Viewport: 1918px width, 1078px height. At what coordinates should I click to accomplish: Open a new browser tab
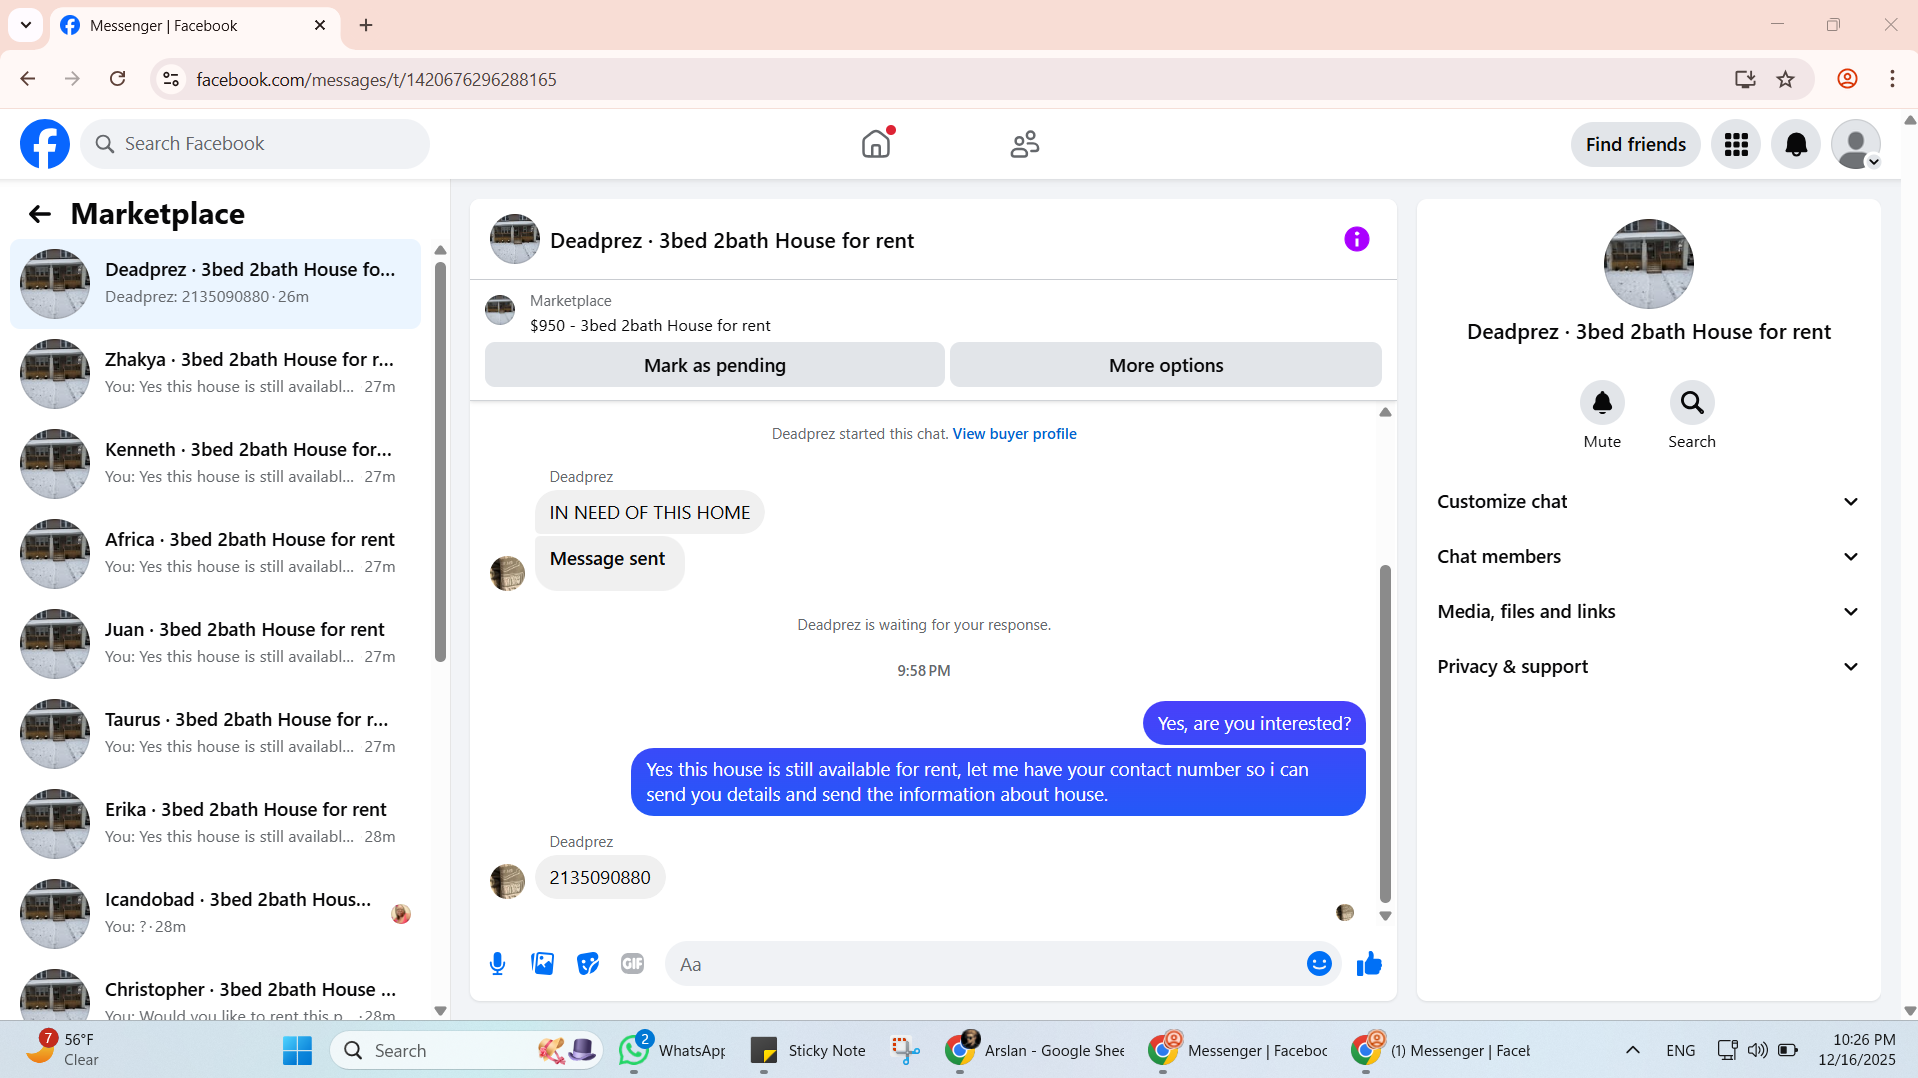366,25
